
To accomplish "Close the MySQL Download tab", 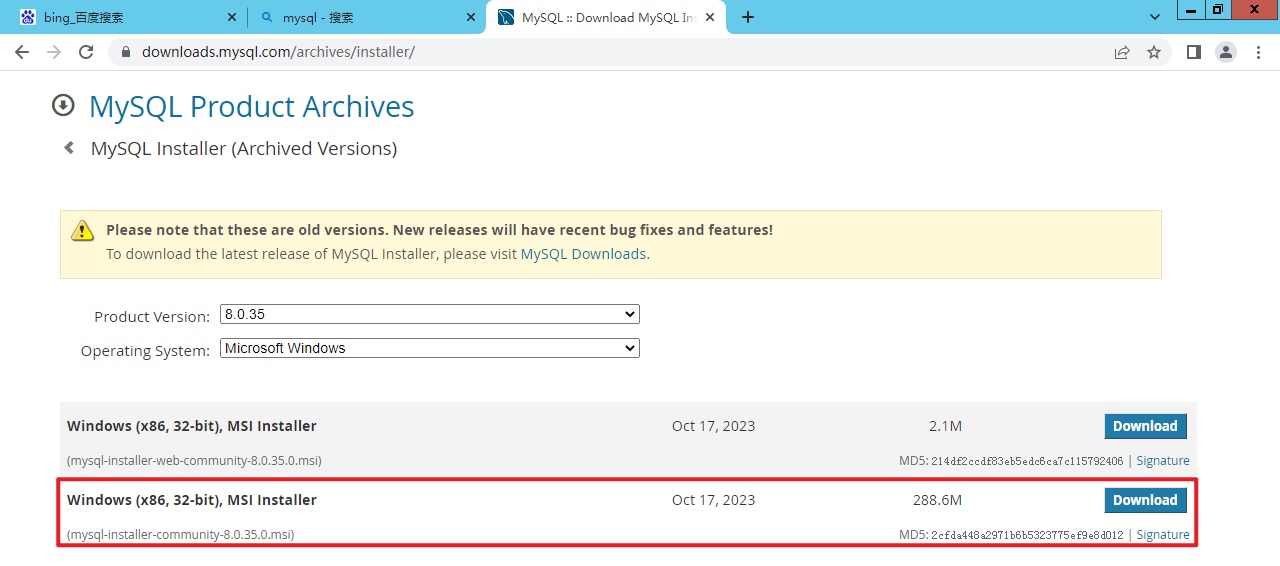I will click(712, 17).
